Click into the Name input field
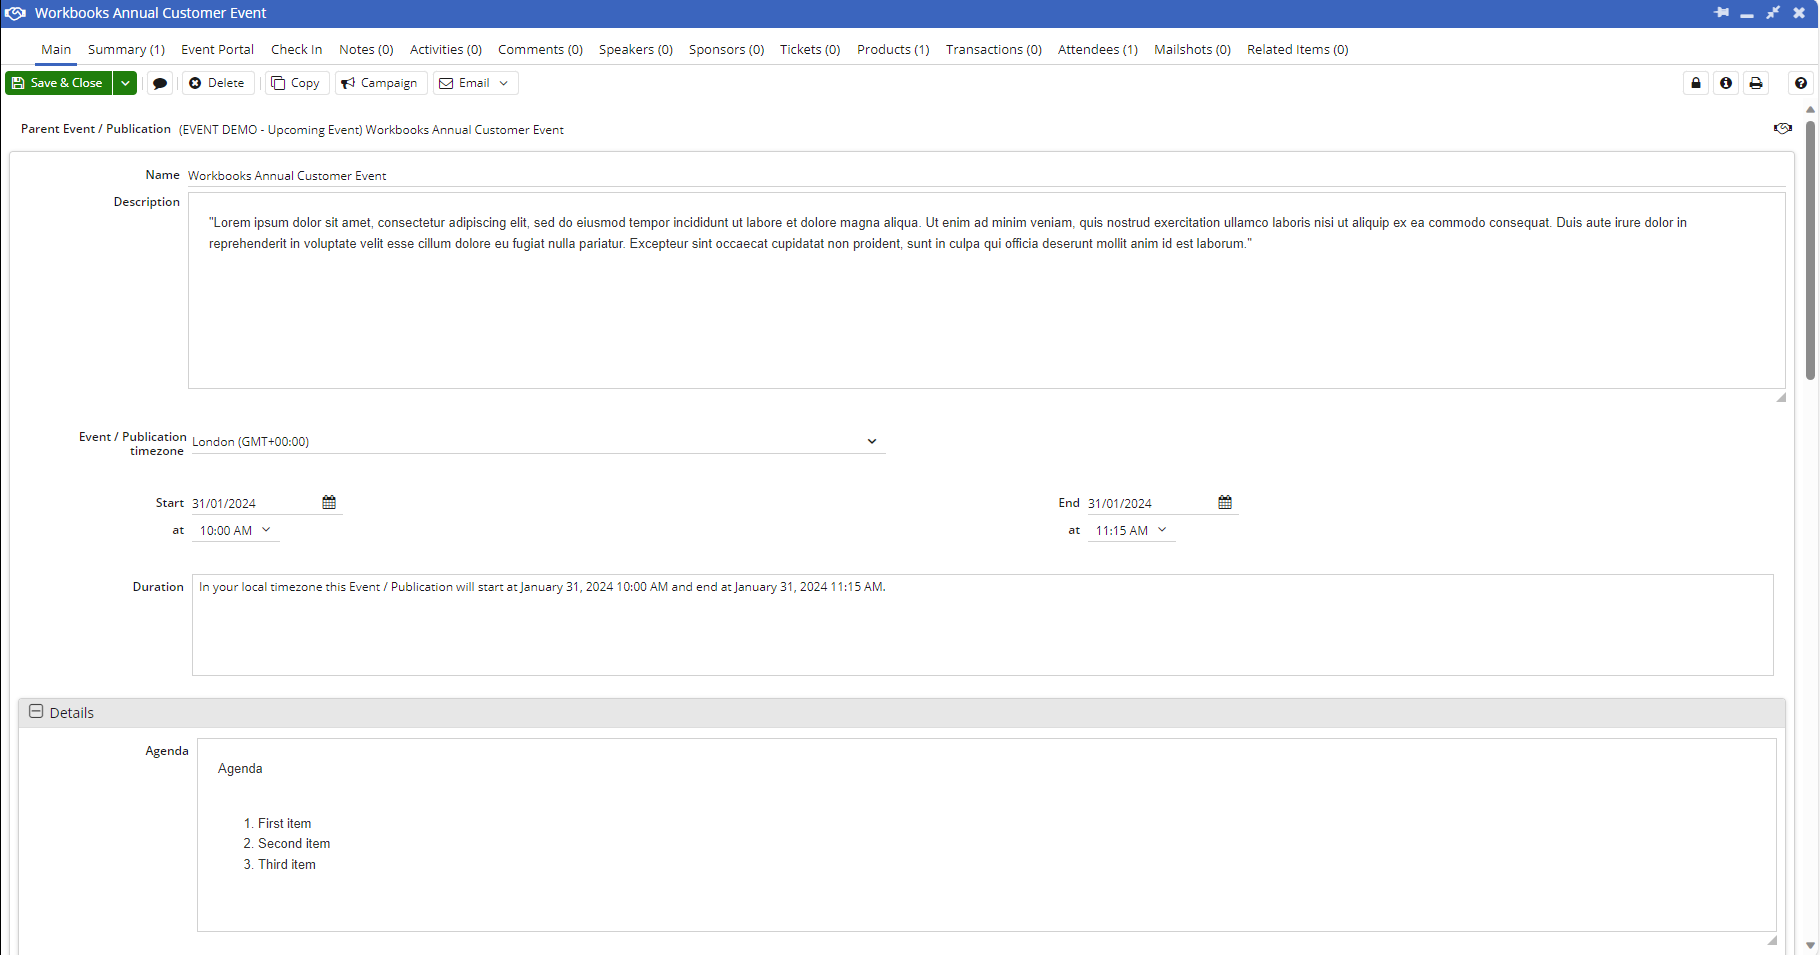 tap(985, 175)
